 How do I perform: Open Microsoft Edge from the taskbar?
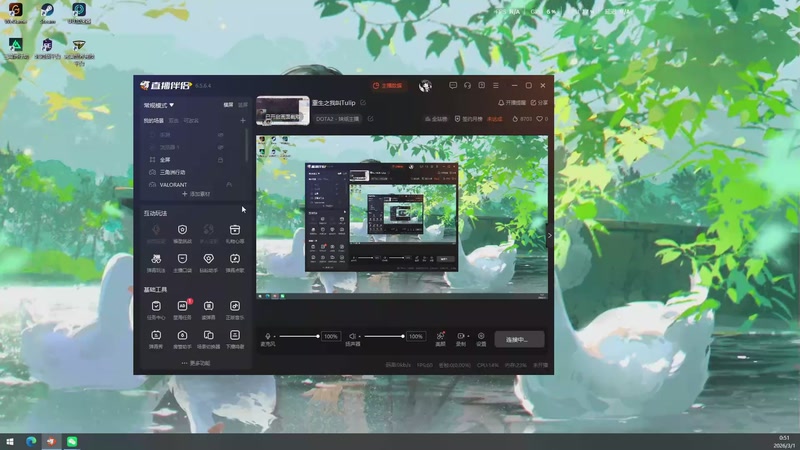(31, 442)
